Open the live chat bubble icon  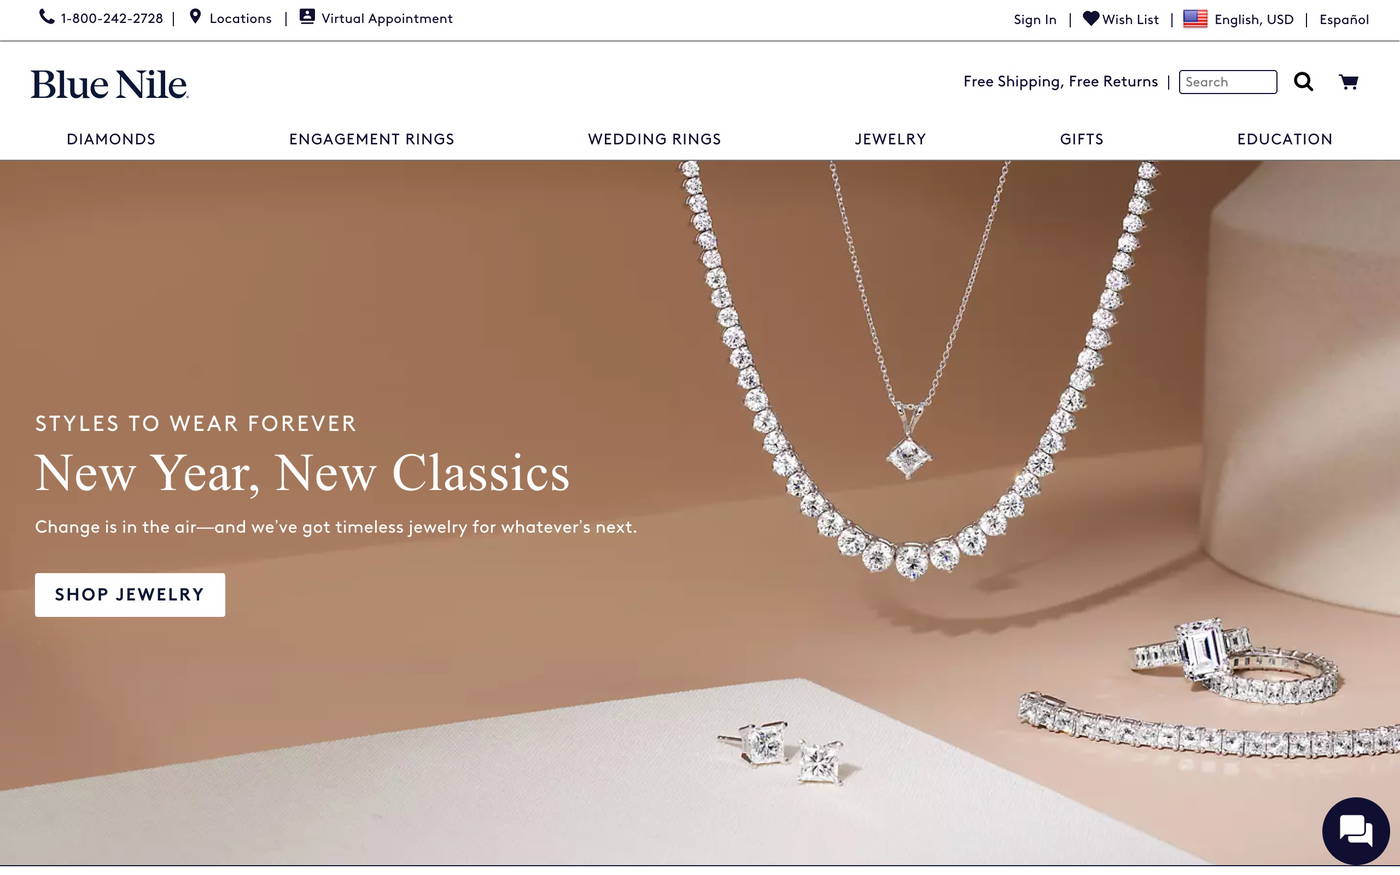(1356, 830)
